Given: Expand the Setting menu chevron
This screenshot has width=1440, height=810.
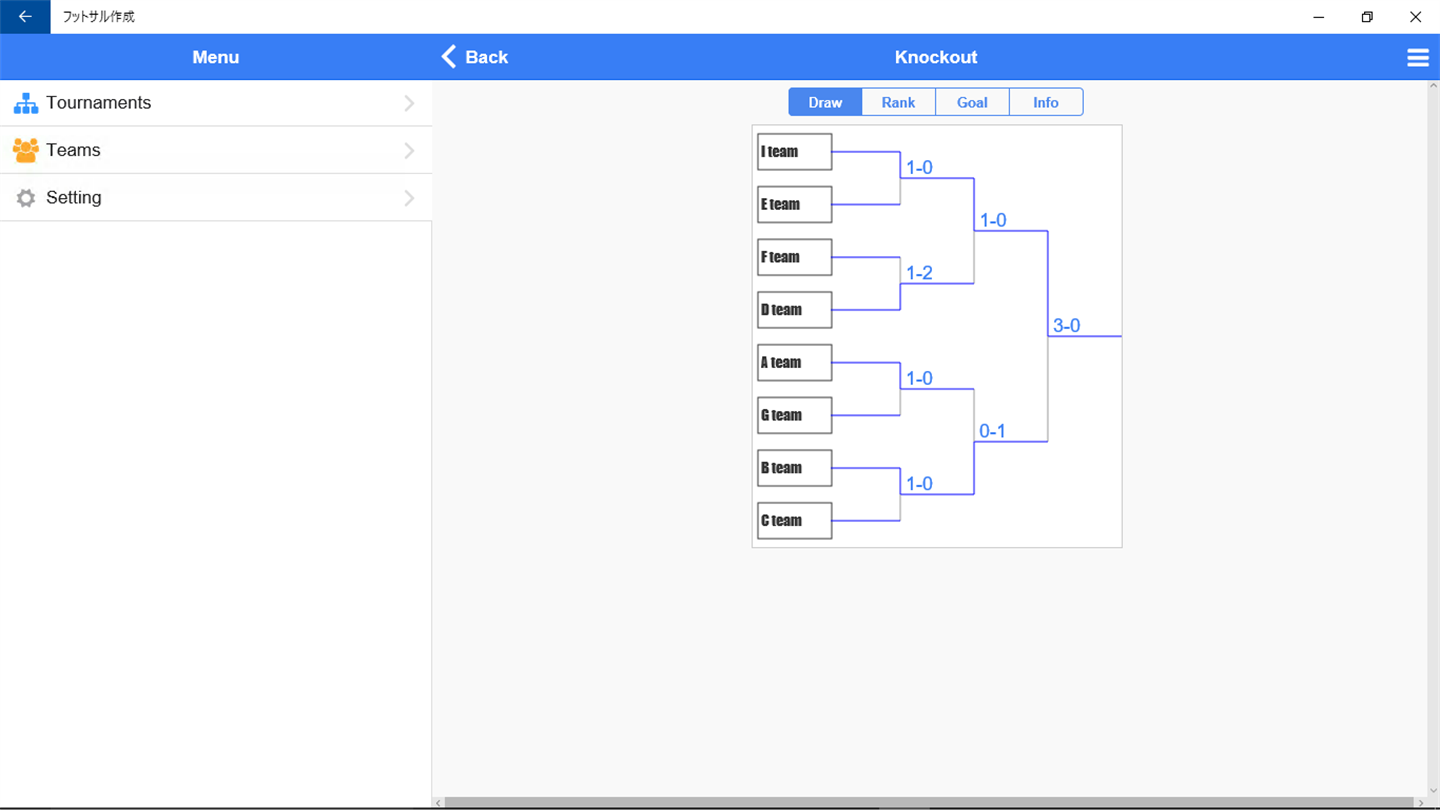Looking at the screenshot, I should [x=409, y=198].
